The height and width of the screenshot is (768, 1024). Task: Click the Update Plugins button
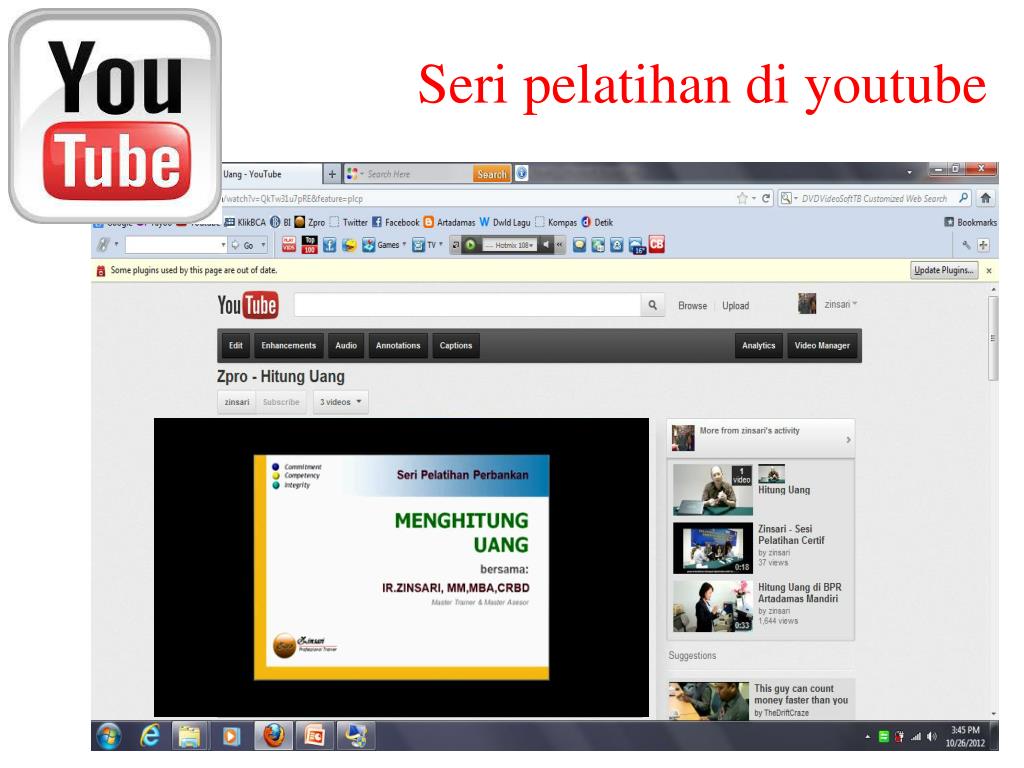tap(944, 270)
